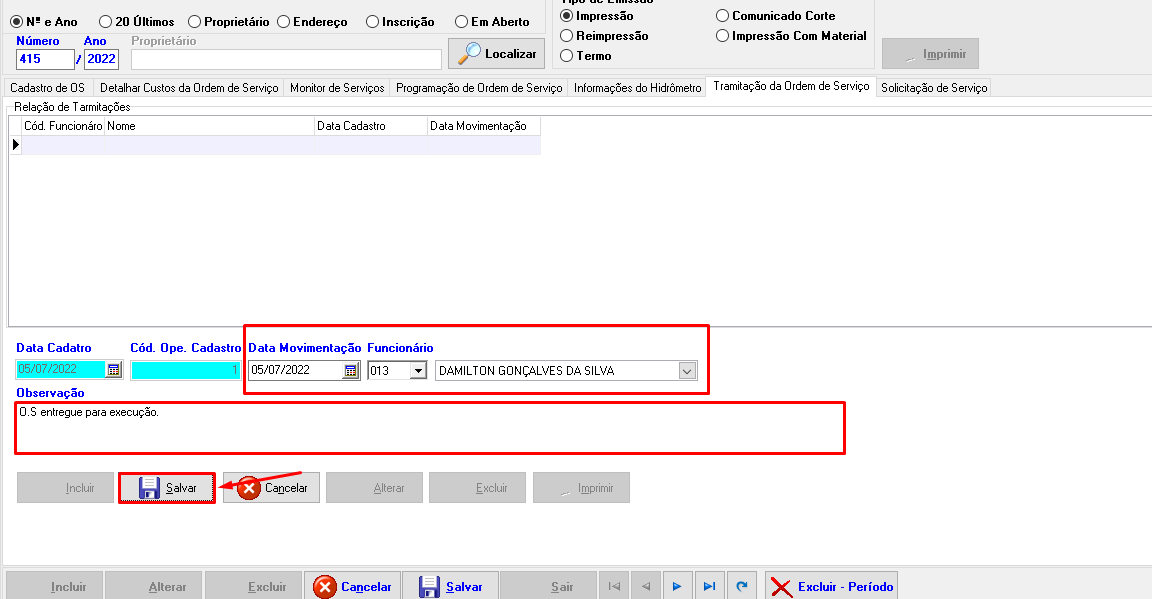Click the refresh records icon
Screen dimensions: 1152x599
coord(740,587)
